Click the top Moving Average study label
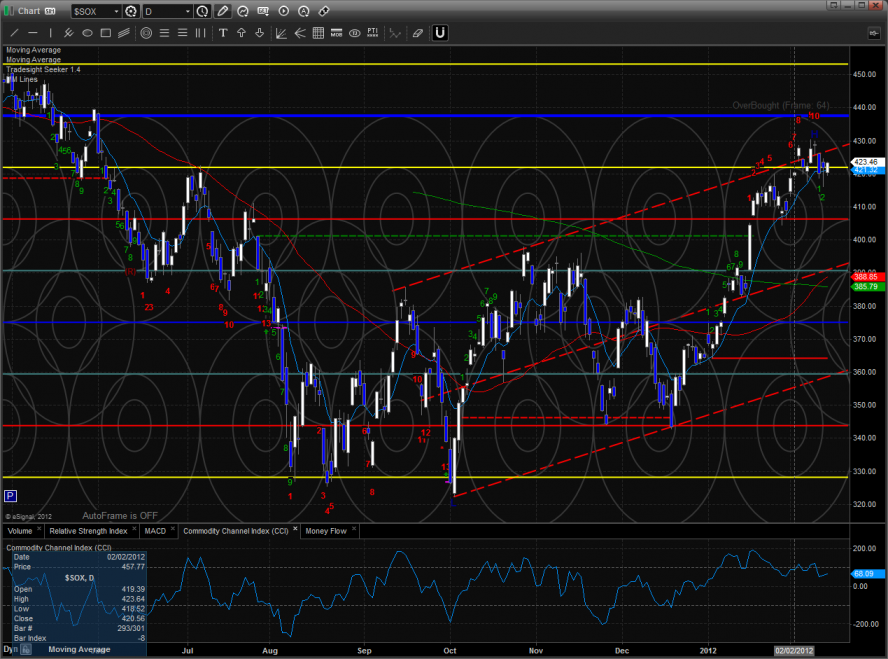 [33, 50]
